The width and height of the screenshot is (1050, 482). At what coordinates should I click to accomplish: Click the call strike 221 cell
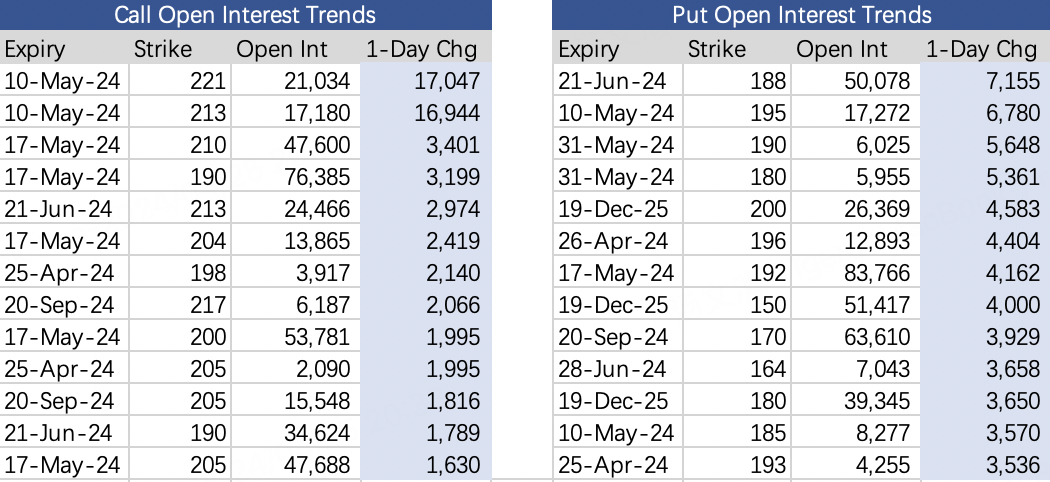click(x=209, y=81)
